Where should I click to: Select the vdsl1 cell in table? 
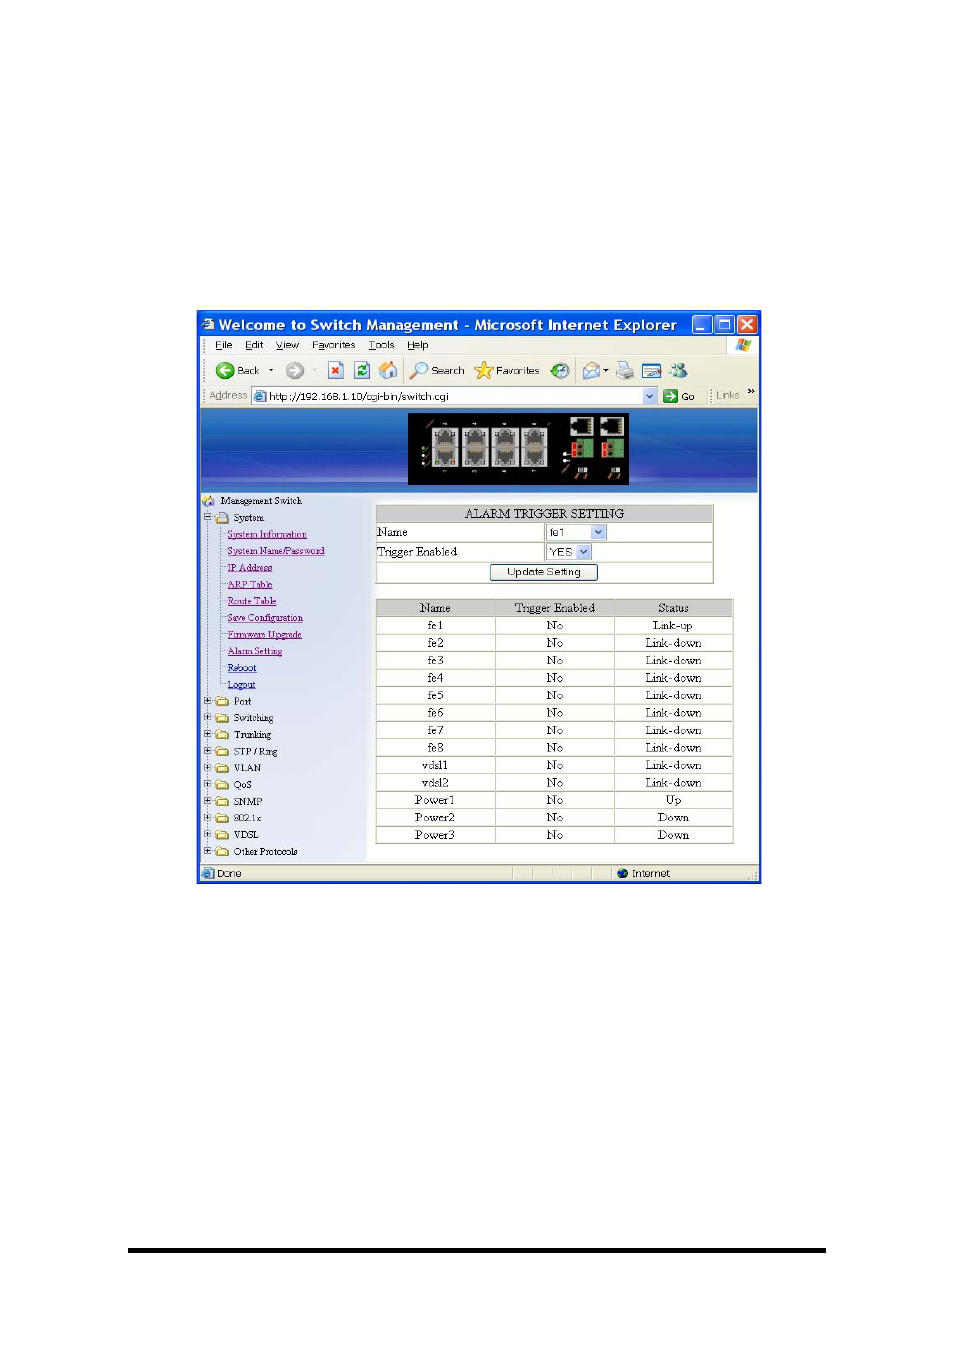[x=435, y=765]
